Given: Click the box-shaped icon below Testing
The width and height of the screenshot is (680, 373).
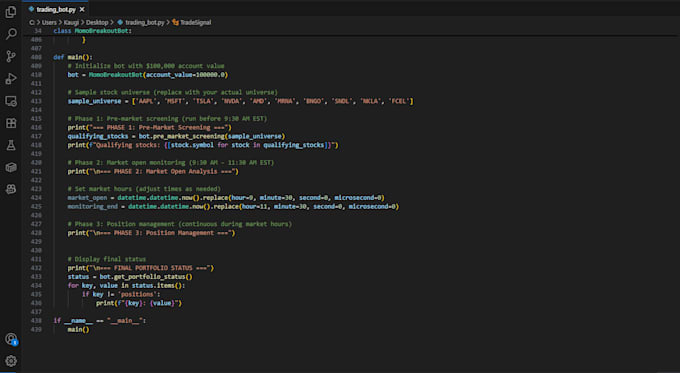Looking at the screenshot, I should click(11, 167).
